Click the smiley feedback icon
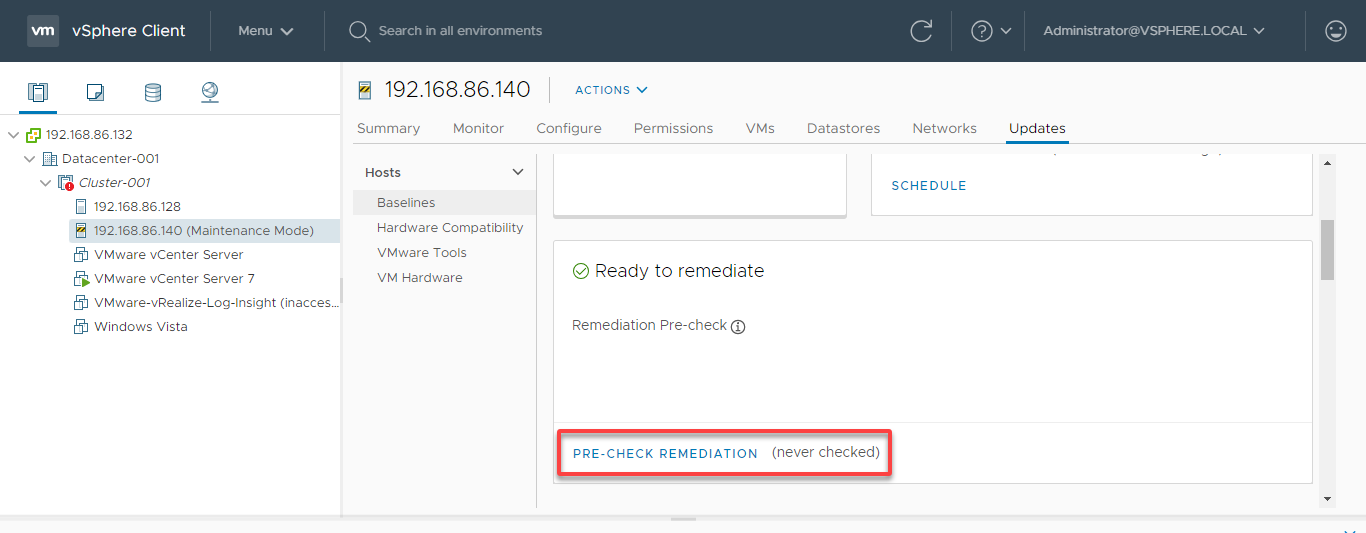This screenshot has width=1366, height=533. point(1336,31)
